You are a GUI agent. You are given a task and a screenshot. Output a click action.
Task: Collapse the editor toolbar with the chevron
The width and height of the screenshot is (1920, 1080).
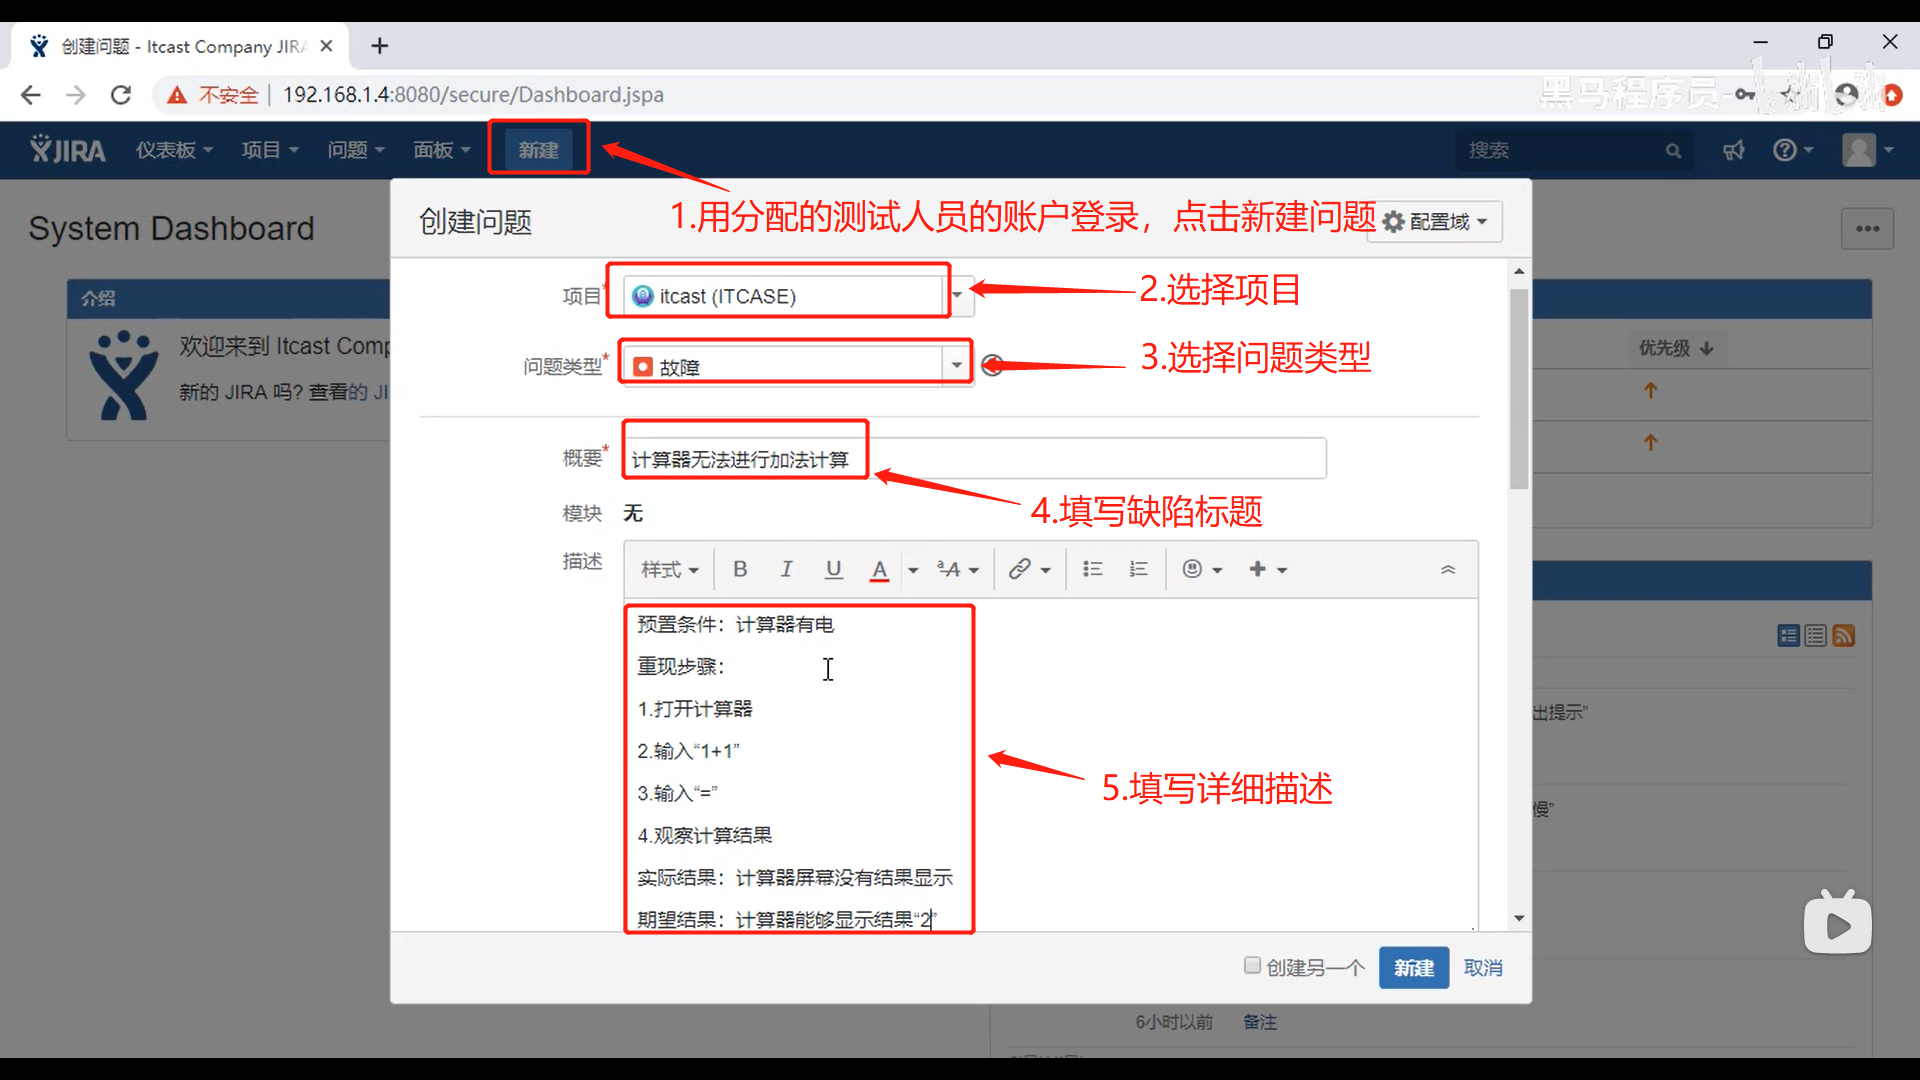pos(1447,569)
